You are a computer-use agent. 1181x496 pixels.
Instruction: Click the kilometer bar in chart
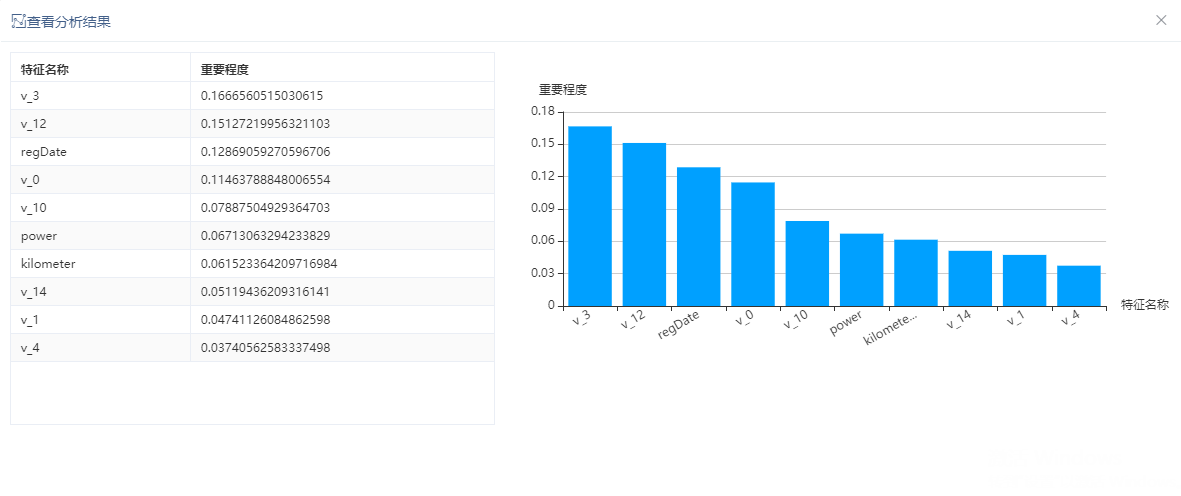916,273
